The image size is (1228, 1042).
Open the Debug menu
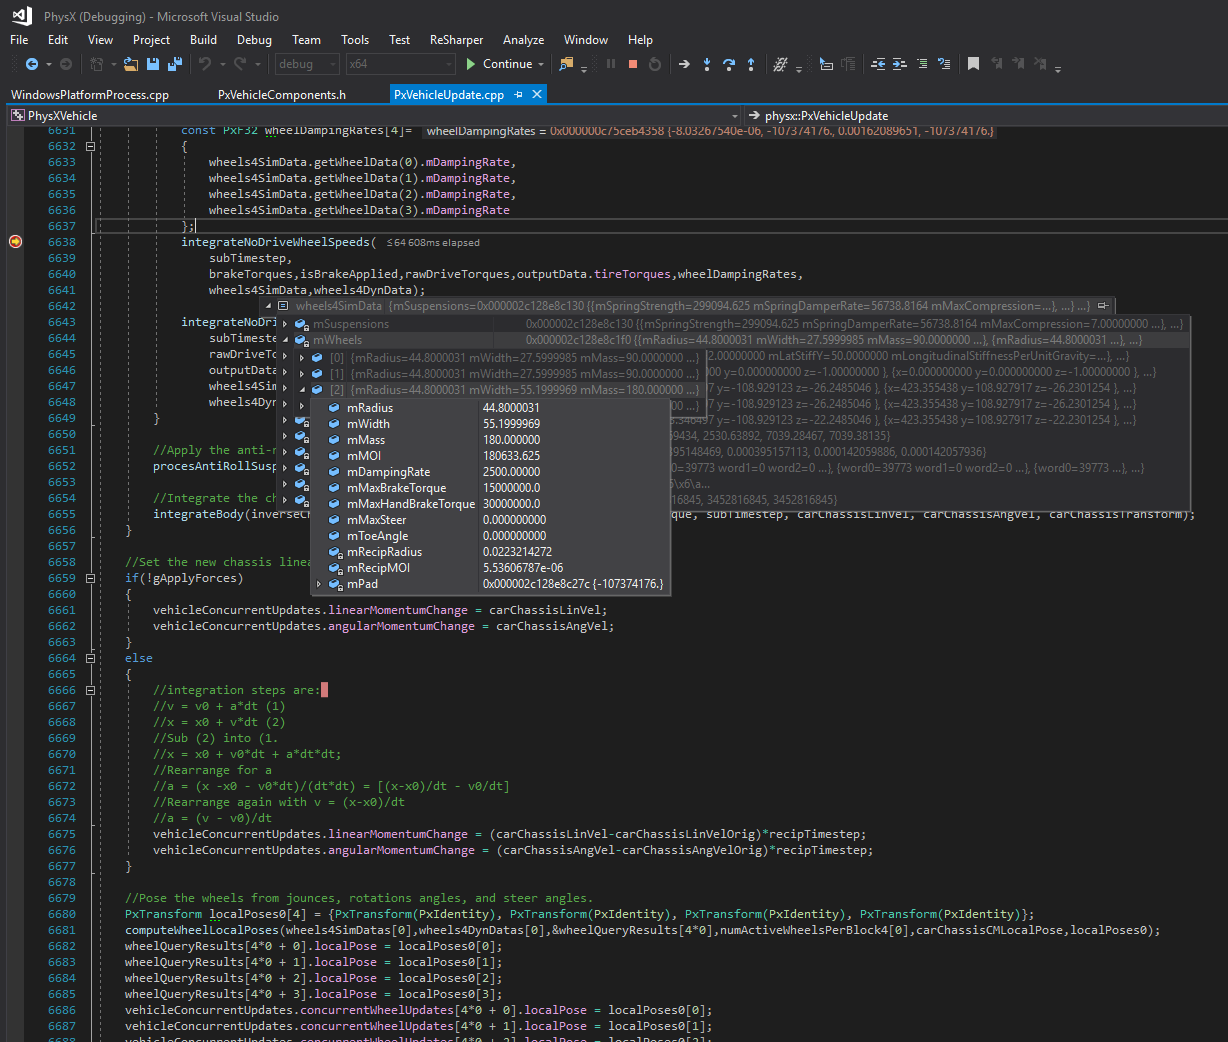pos(254,40)
